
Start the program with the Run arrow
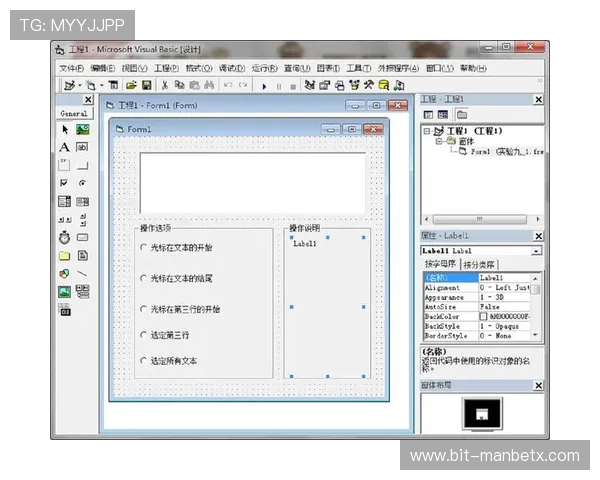264,86
